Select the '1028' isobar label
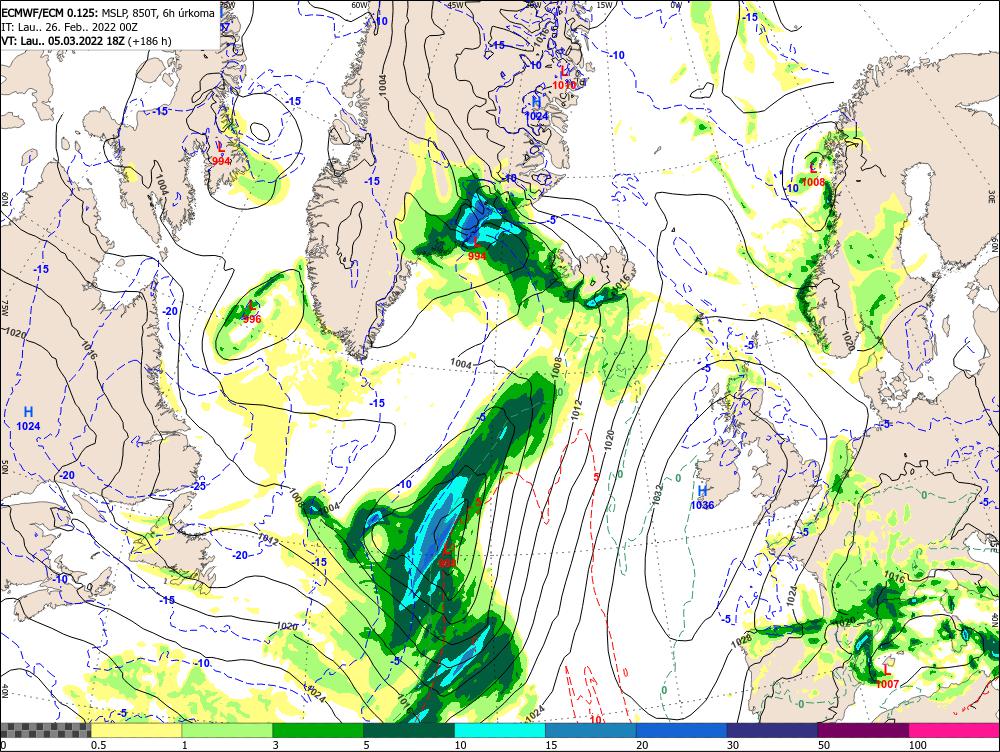Screen dimensions: 1000x752 pos(741,640)
